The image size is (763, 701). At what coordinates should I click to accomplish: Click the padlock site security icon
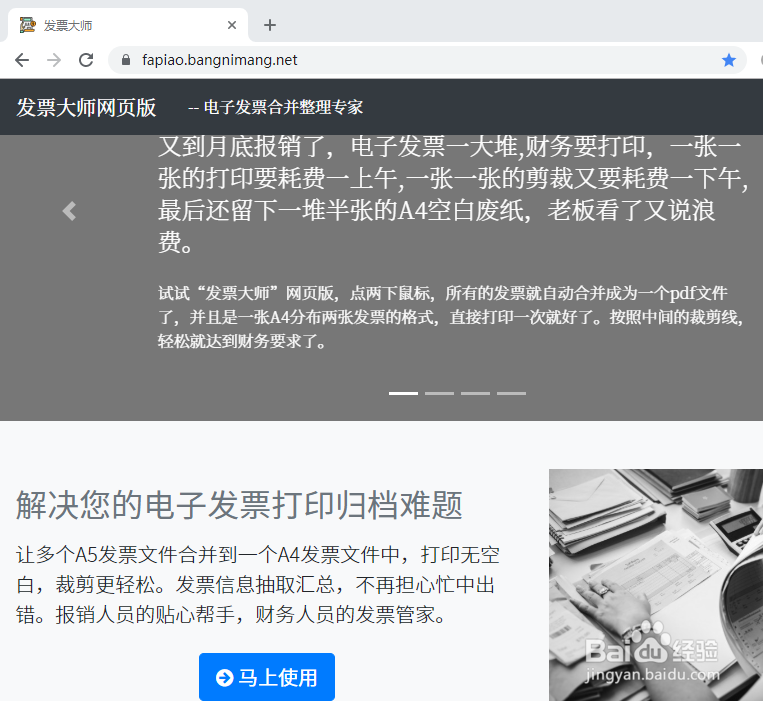(x=126, y=60)
